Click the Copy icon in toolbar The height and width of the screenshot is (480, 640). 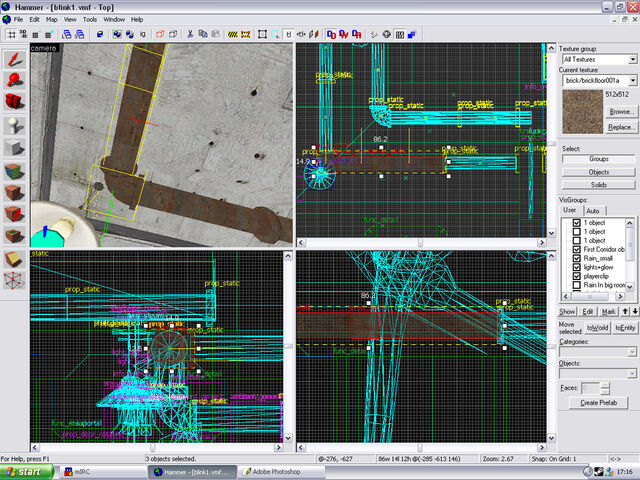[203, 35]
